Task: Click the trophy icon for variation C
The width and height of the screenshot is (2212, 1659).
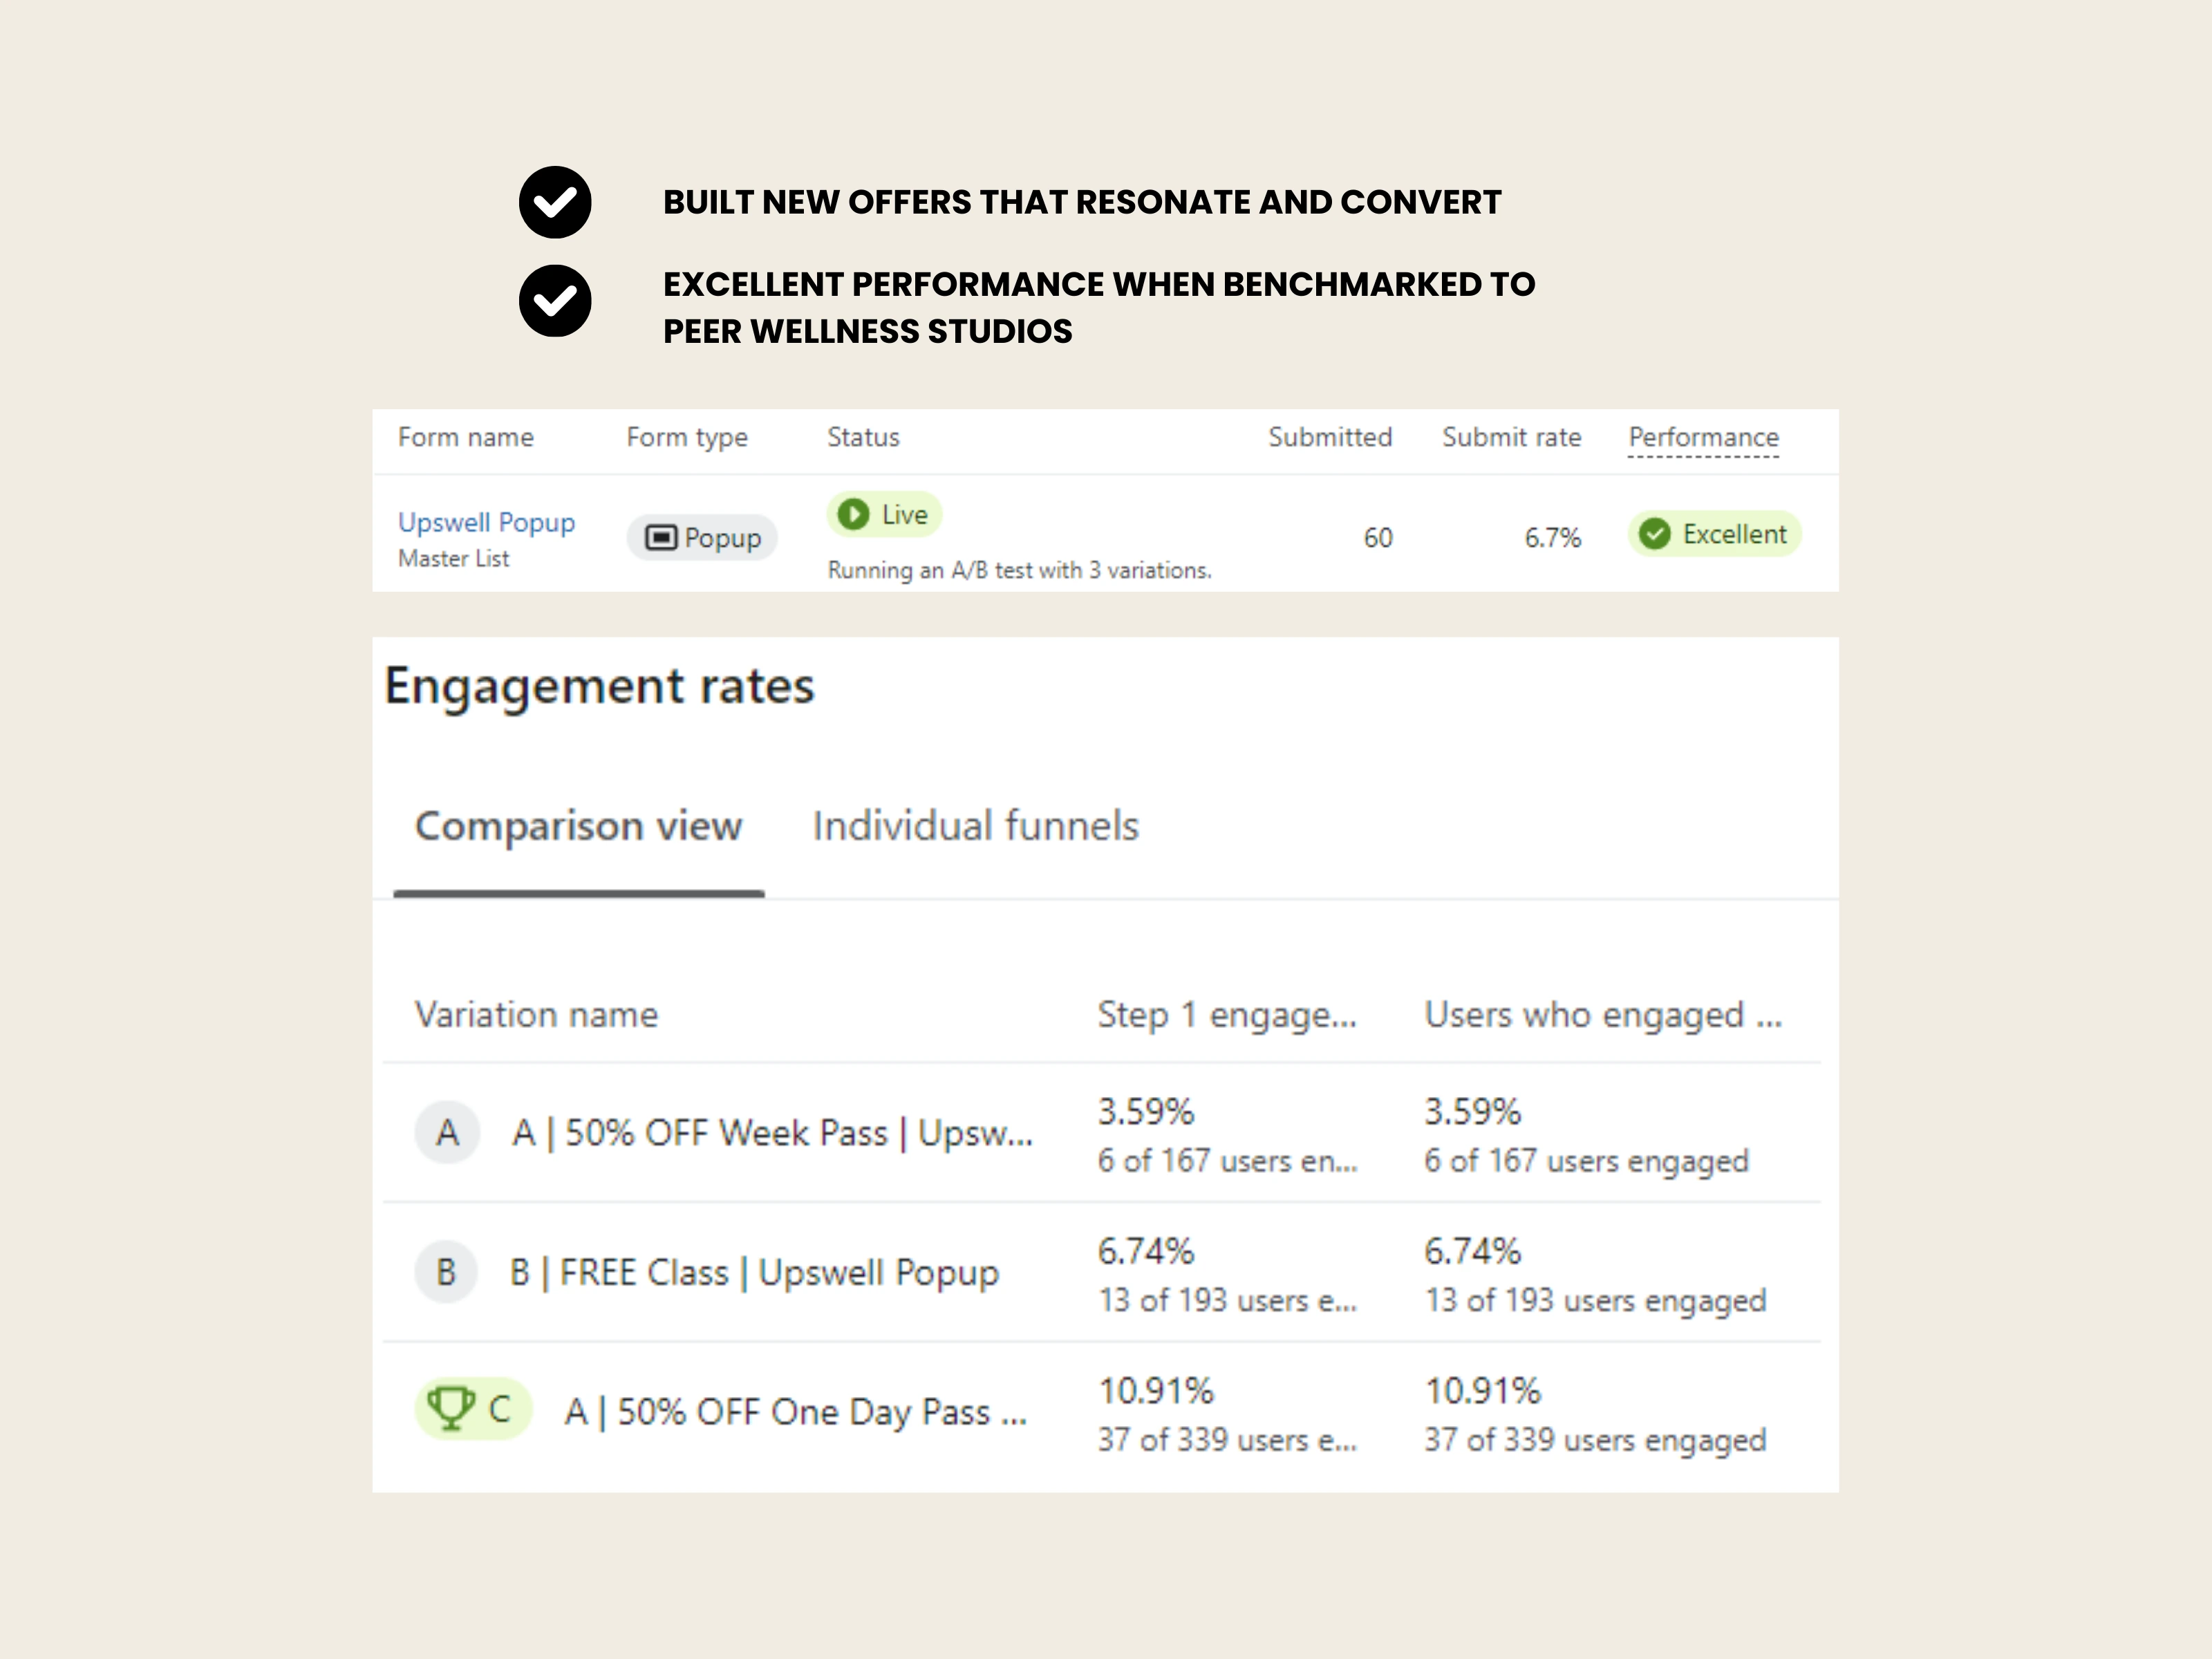Action: point(450,1409)
